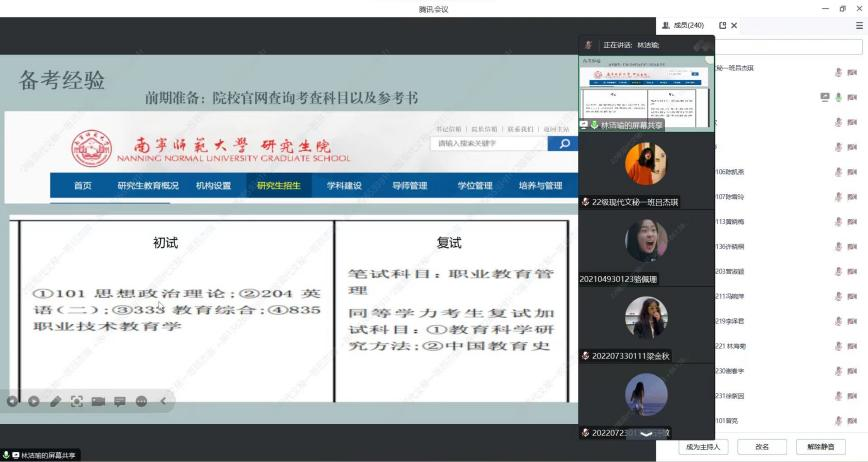Image resolution: width=868 pixels, height=462 pixels.
Task: Click the camera icon in slide toolbar
Action: tap(98, 401)
